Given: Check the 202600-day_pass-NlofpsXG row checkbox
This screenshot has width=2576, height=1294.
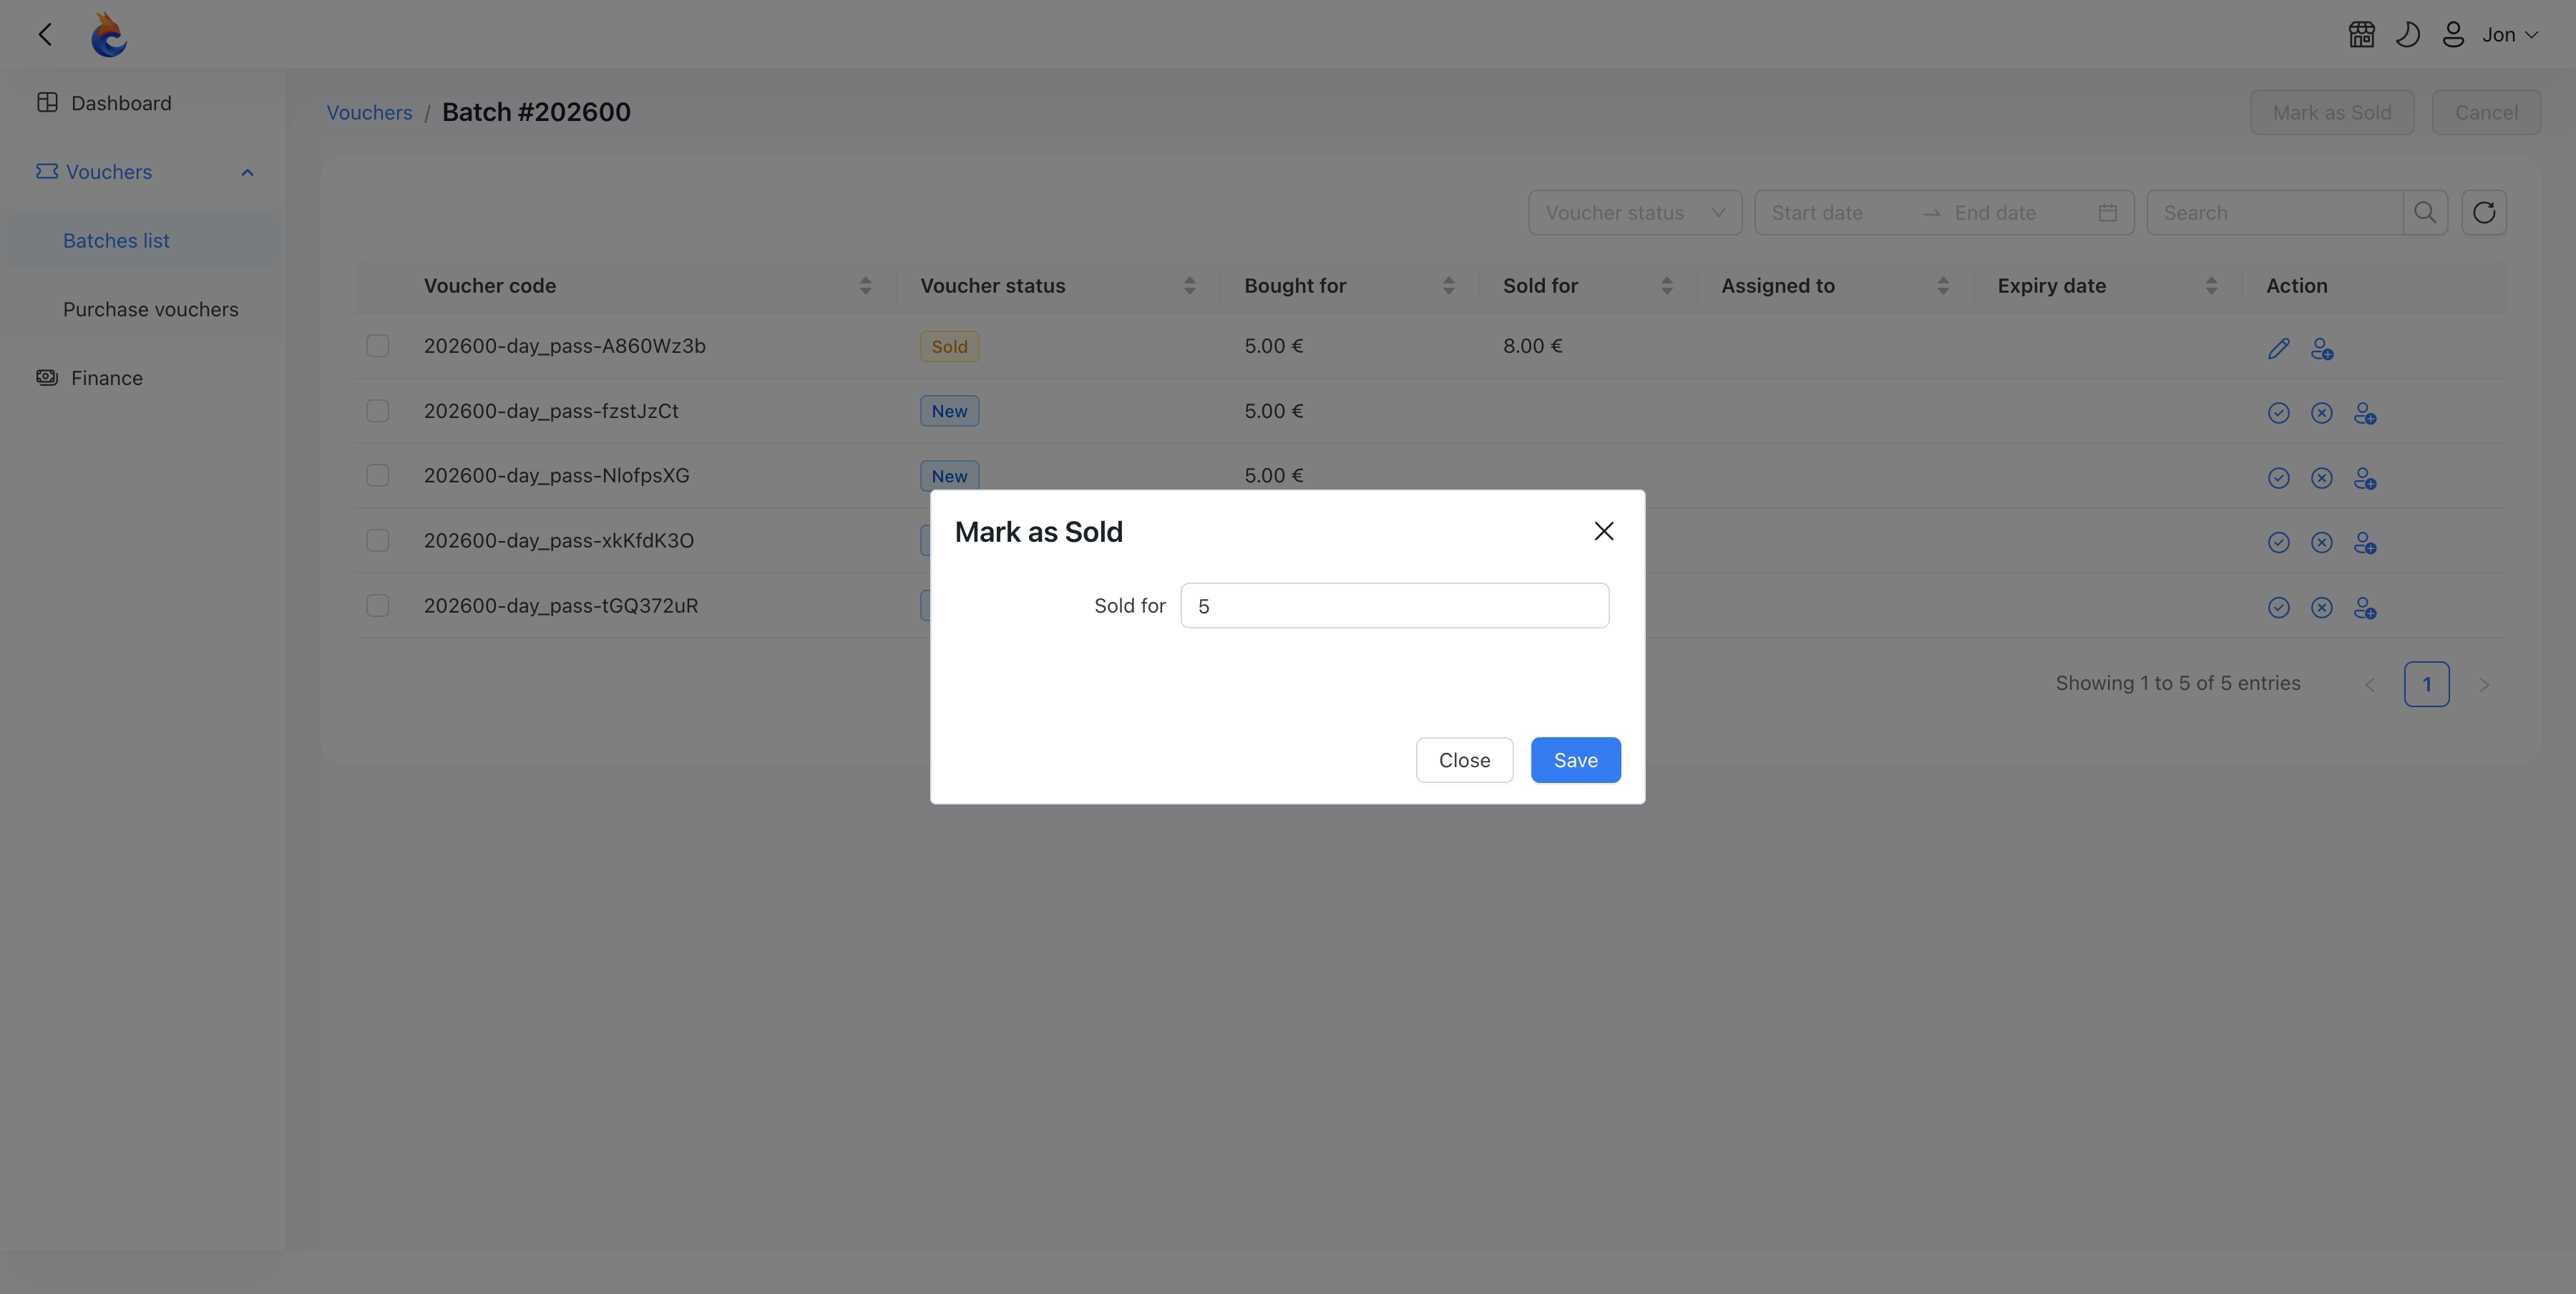Looking at the screenshot, I should 377,476.
